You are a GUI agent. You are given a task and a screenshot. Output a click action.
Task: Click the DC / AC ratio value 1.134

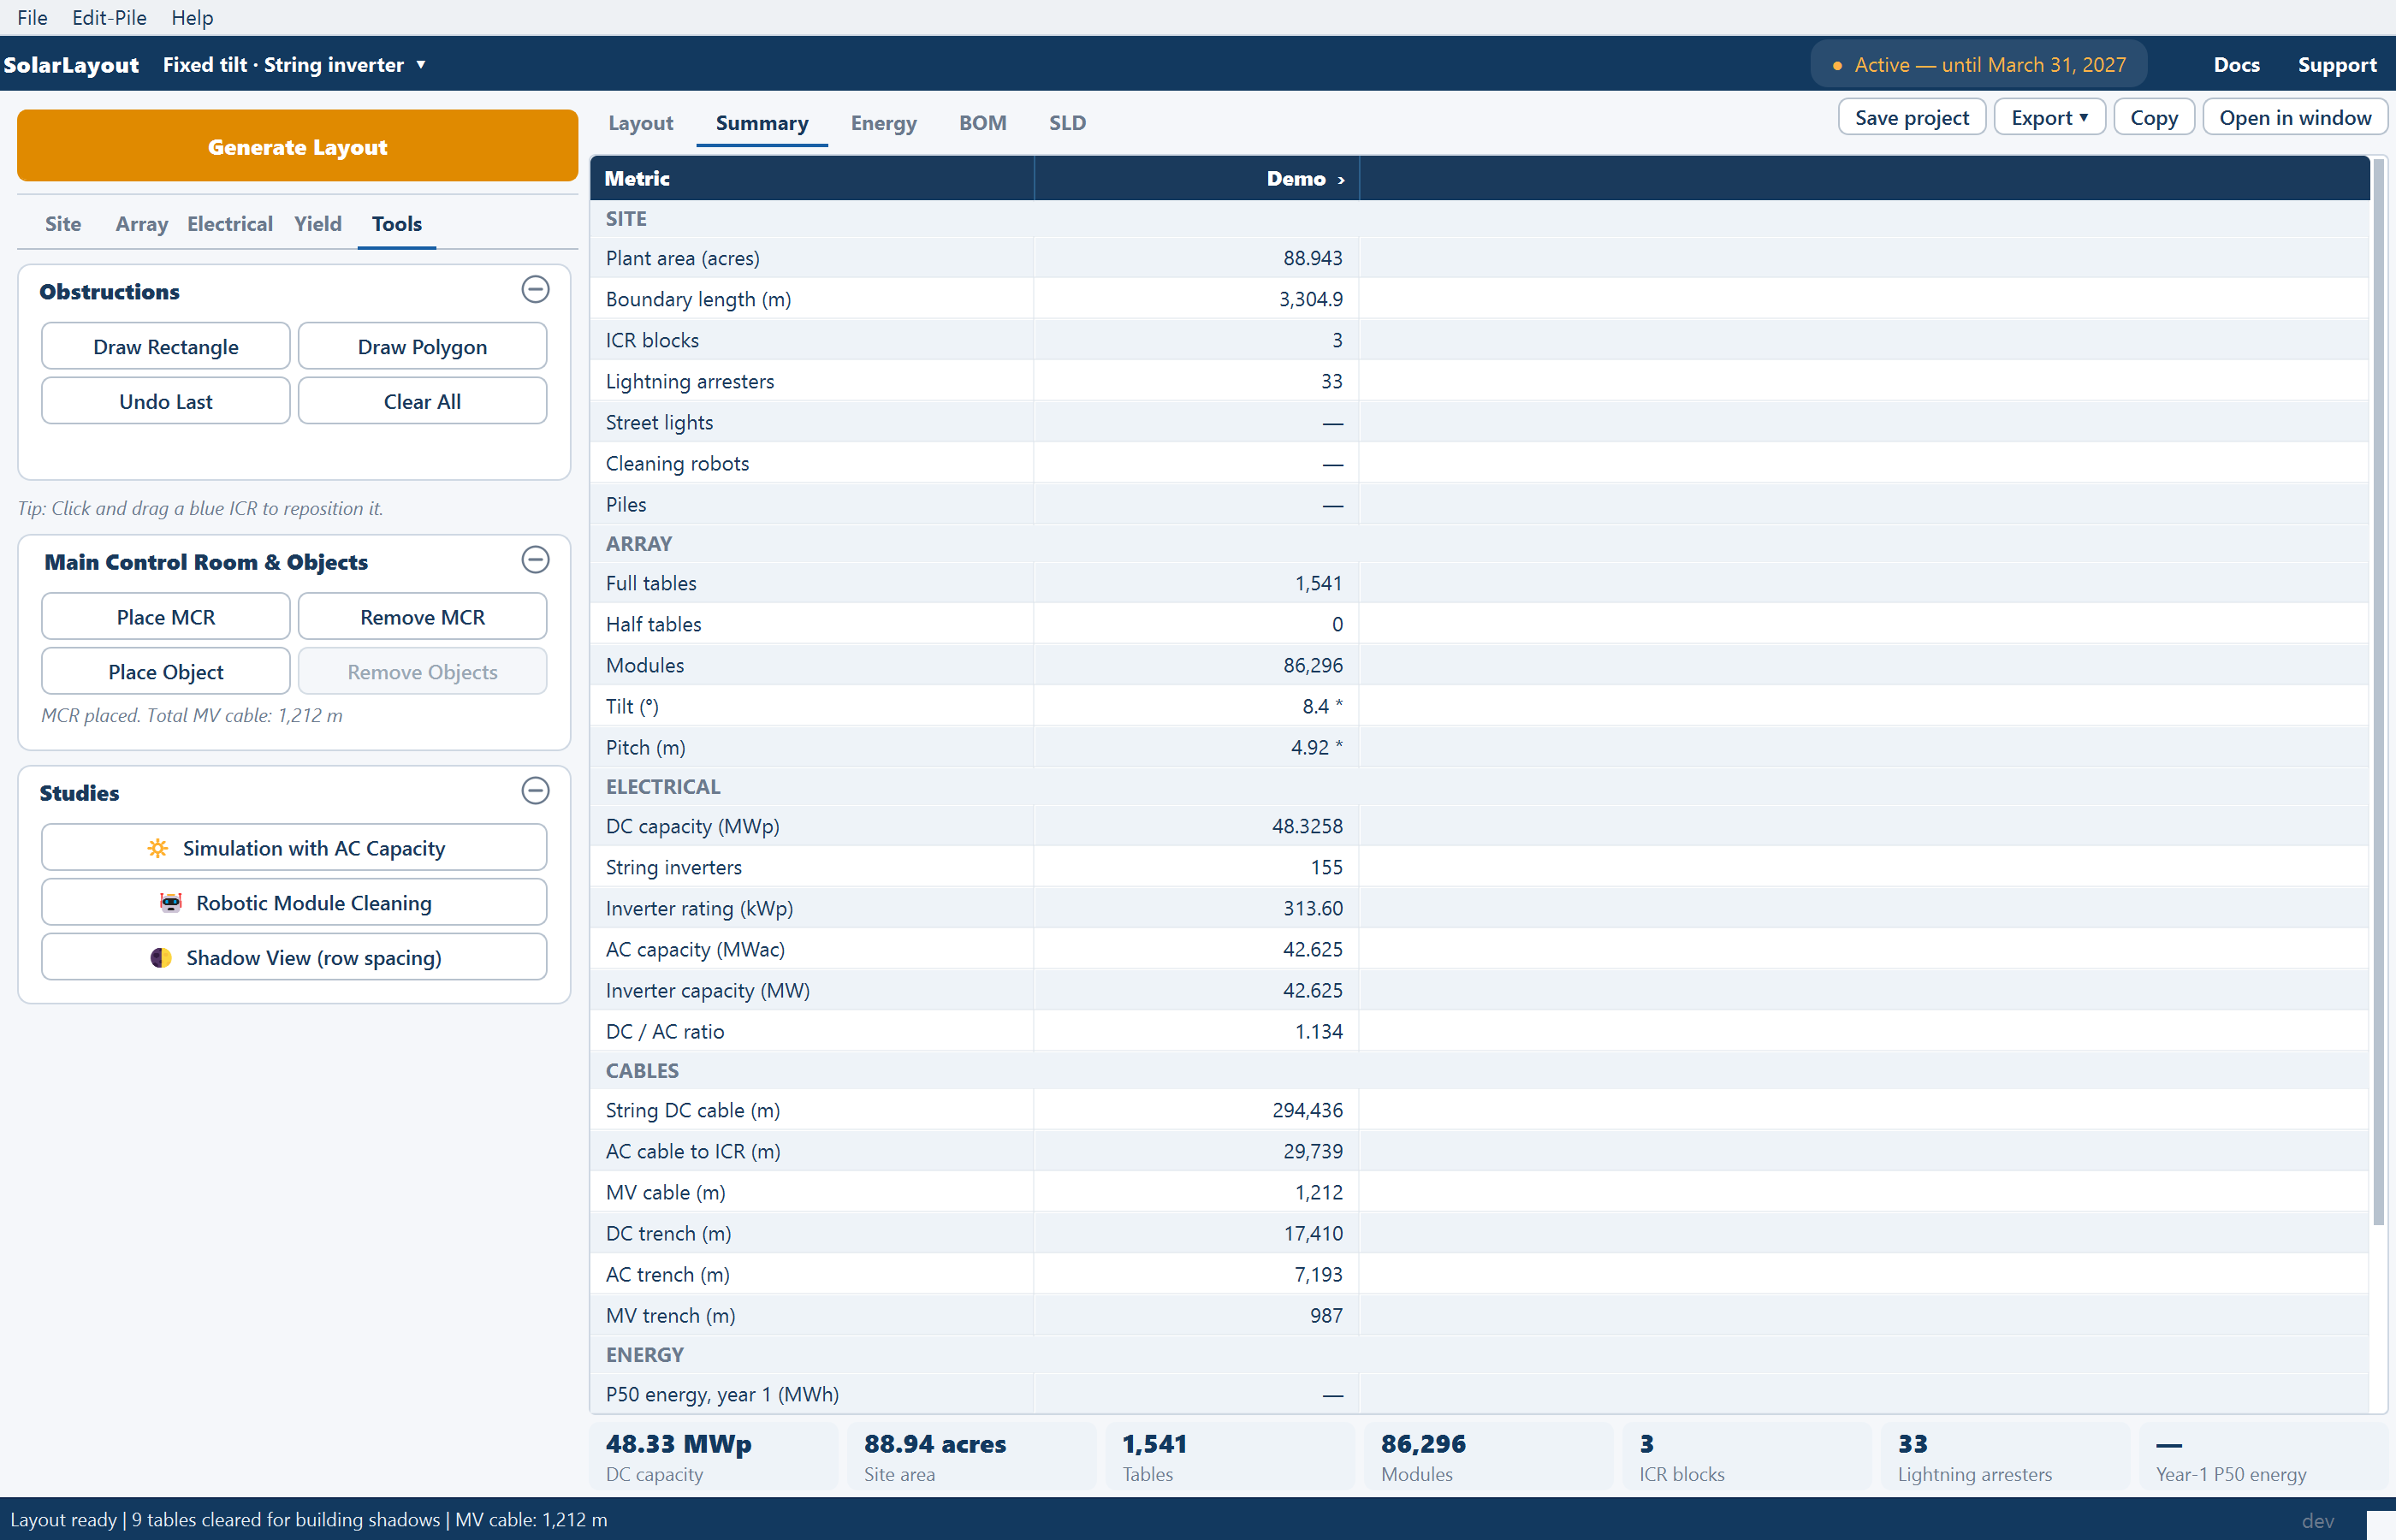click(x=1318, y=1031)
